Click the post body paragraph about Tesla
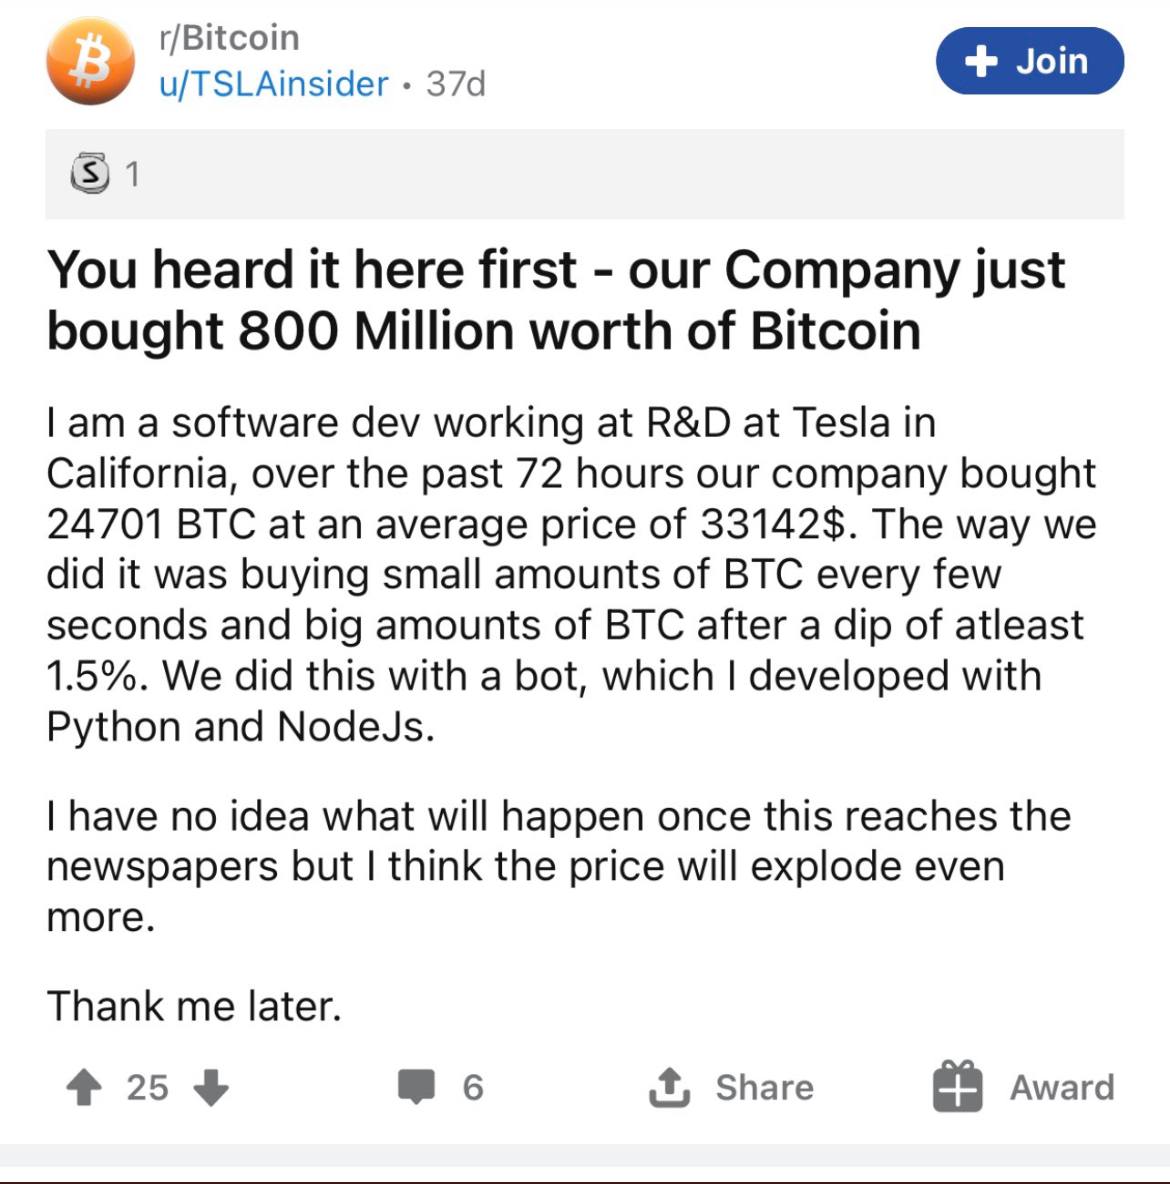 pyautogui.click(x=570, y=574)
